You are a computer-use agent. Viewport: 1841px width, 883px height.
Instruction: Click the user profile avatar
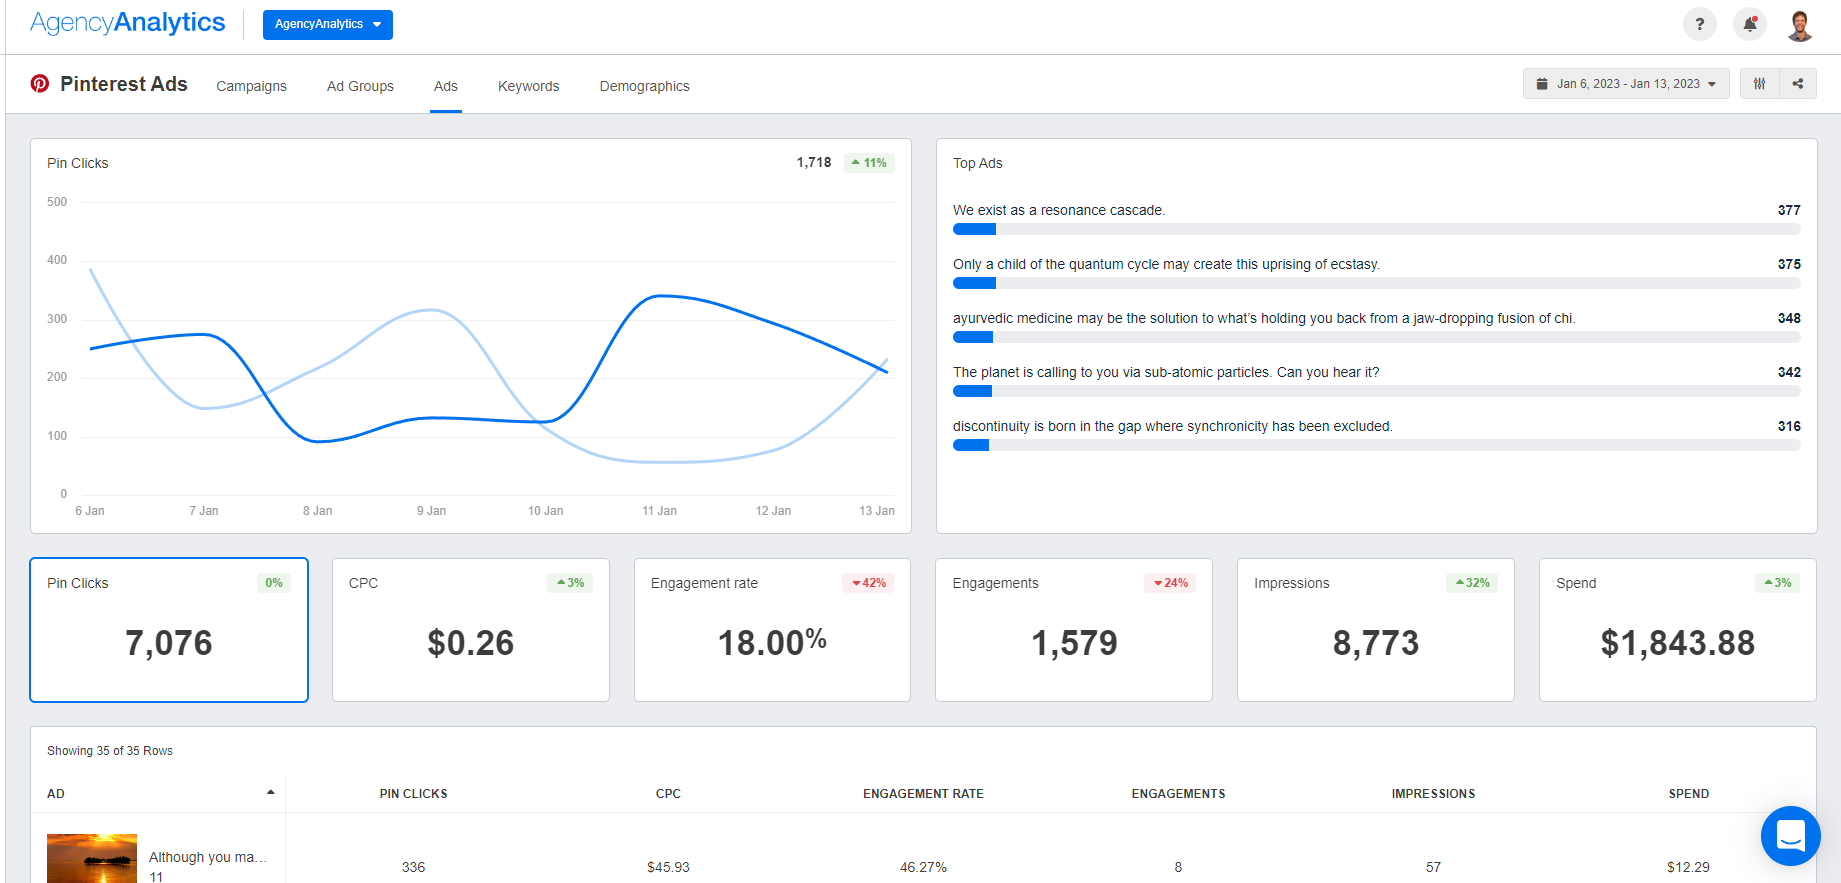(1800, 25)
